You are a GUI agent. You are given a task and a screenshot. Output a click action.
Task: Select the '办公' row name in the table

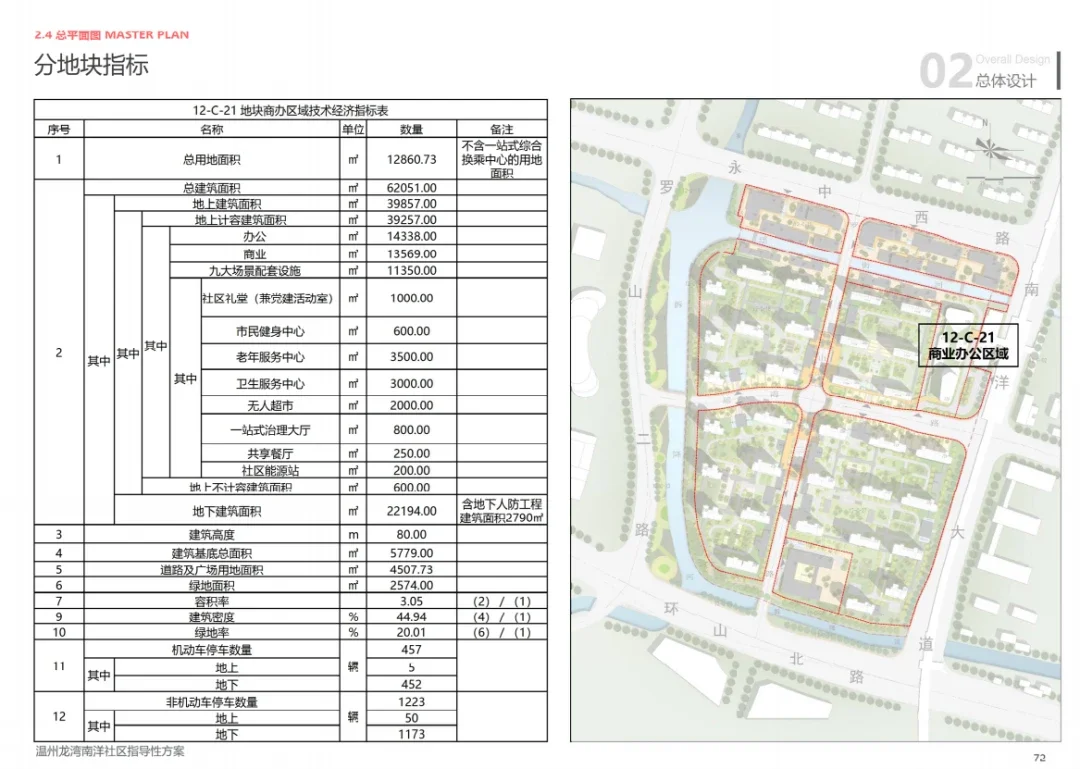click(x=254, y=236)
